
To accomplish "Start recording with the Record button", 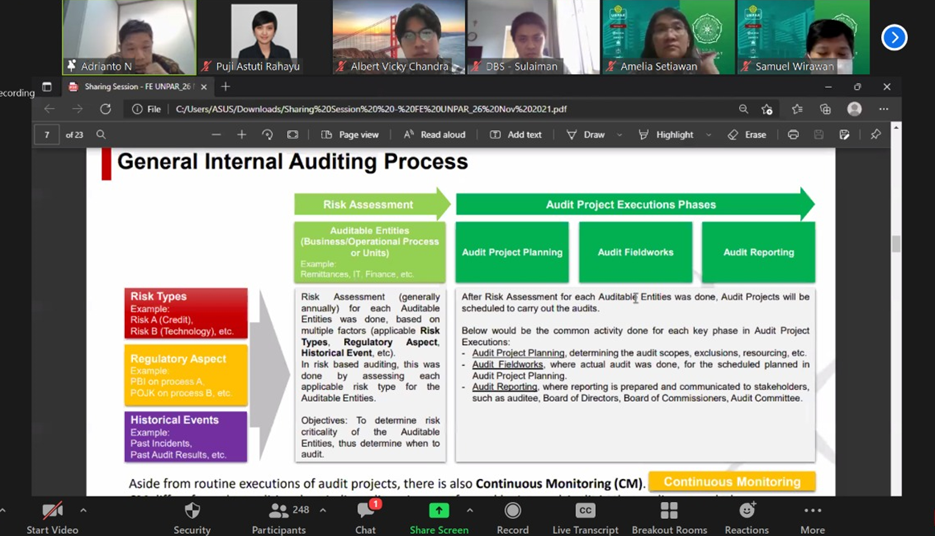I will coord(513,511).
